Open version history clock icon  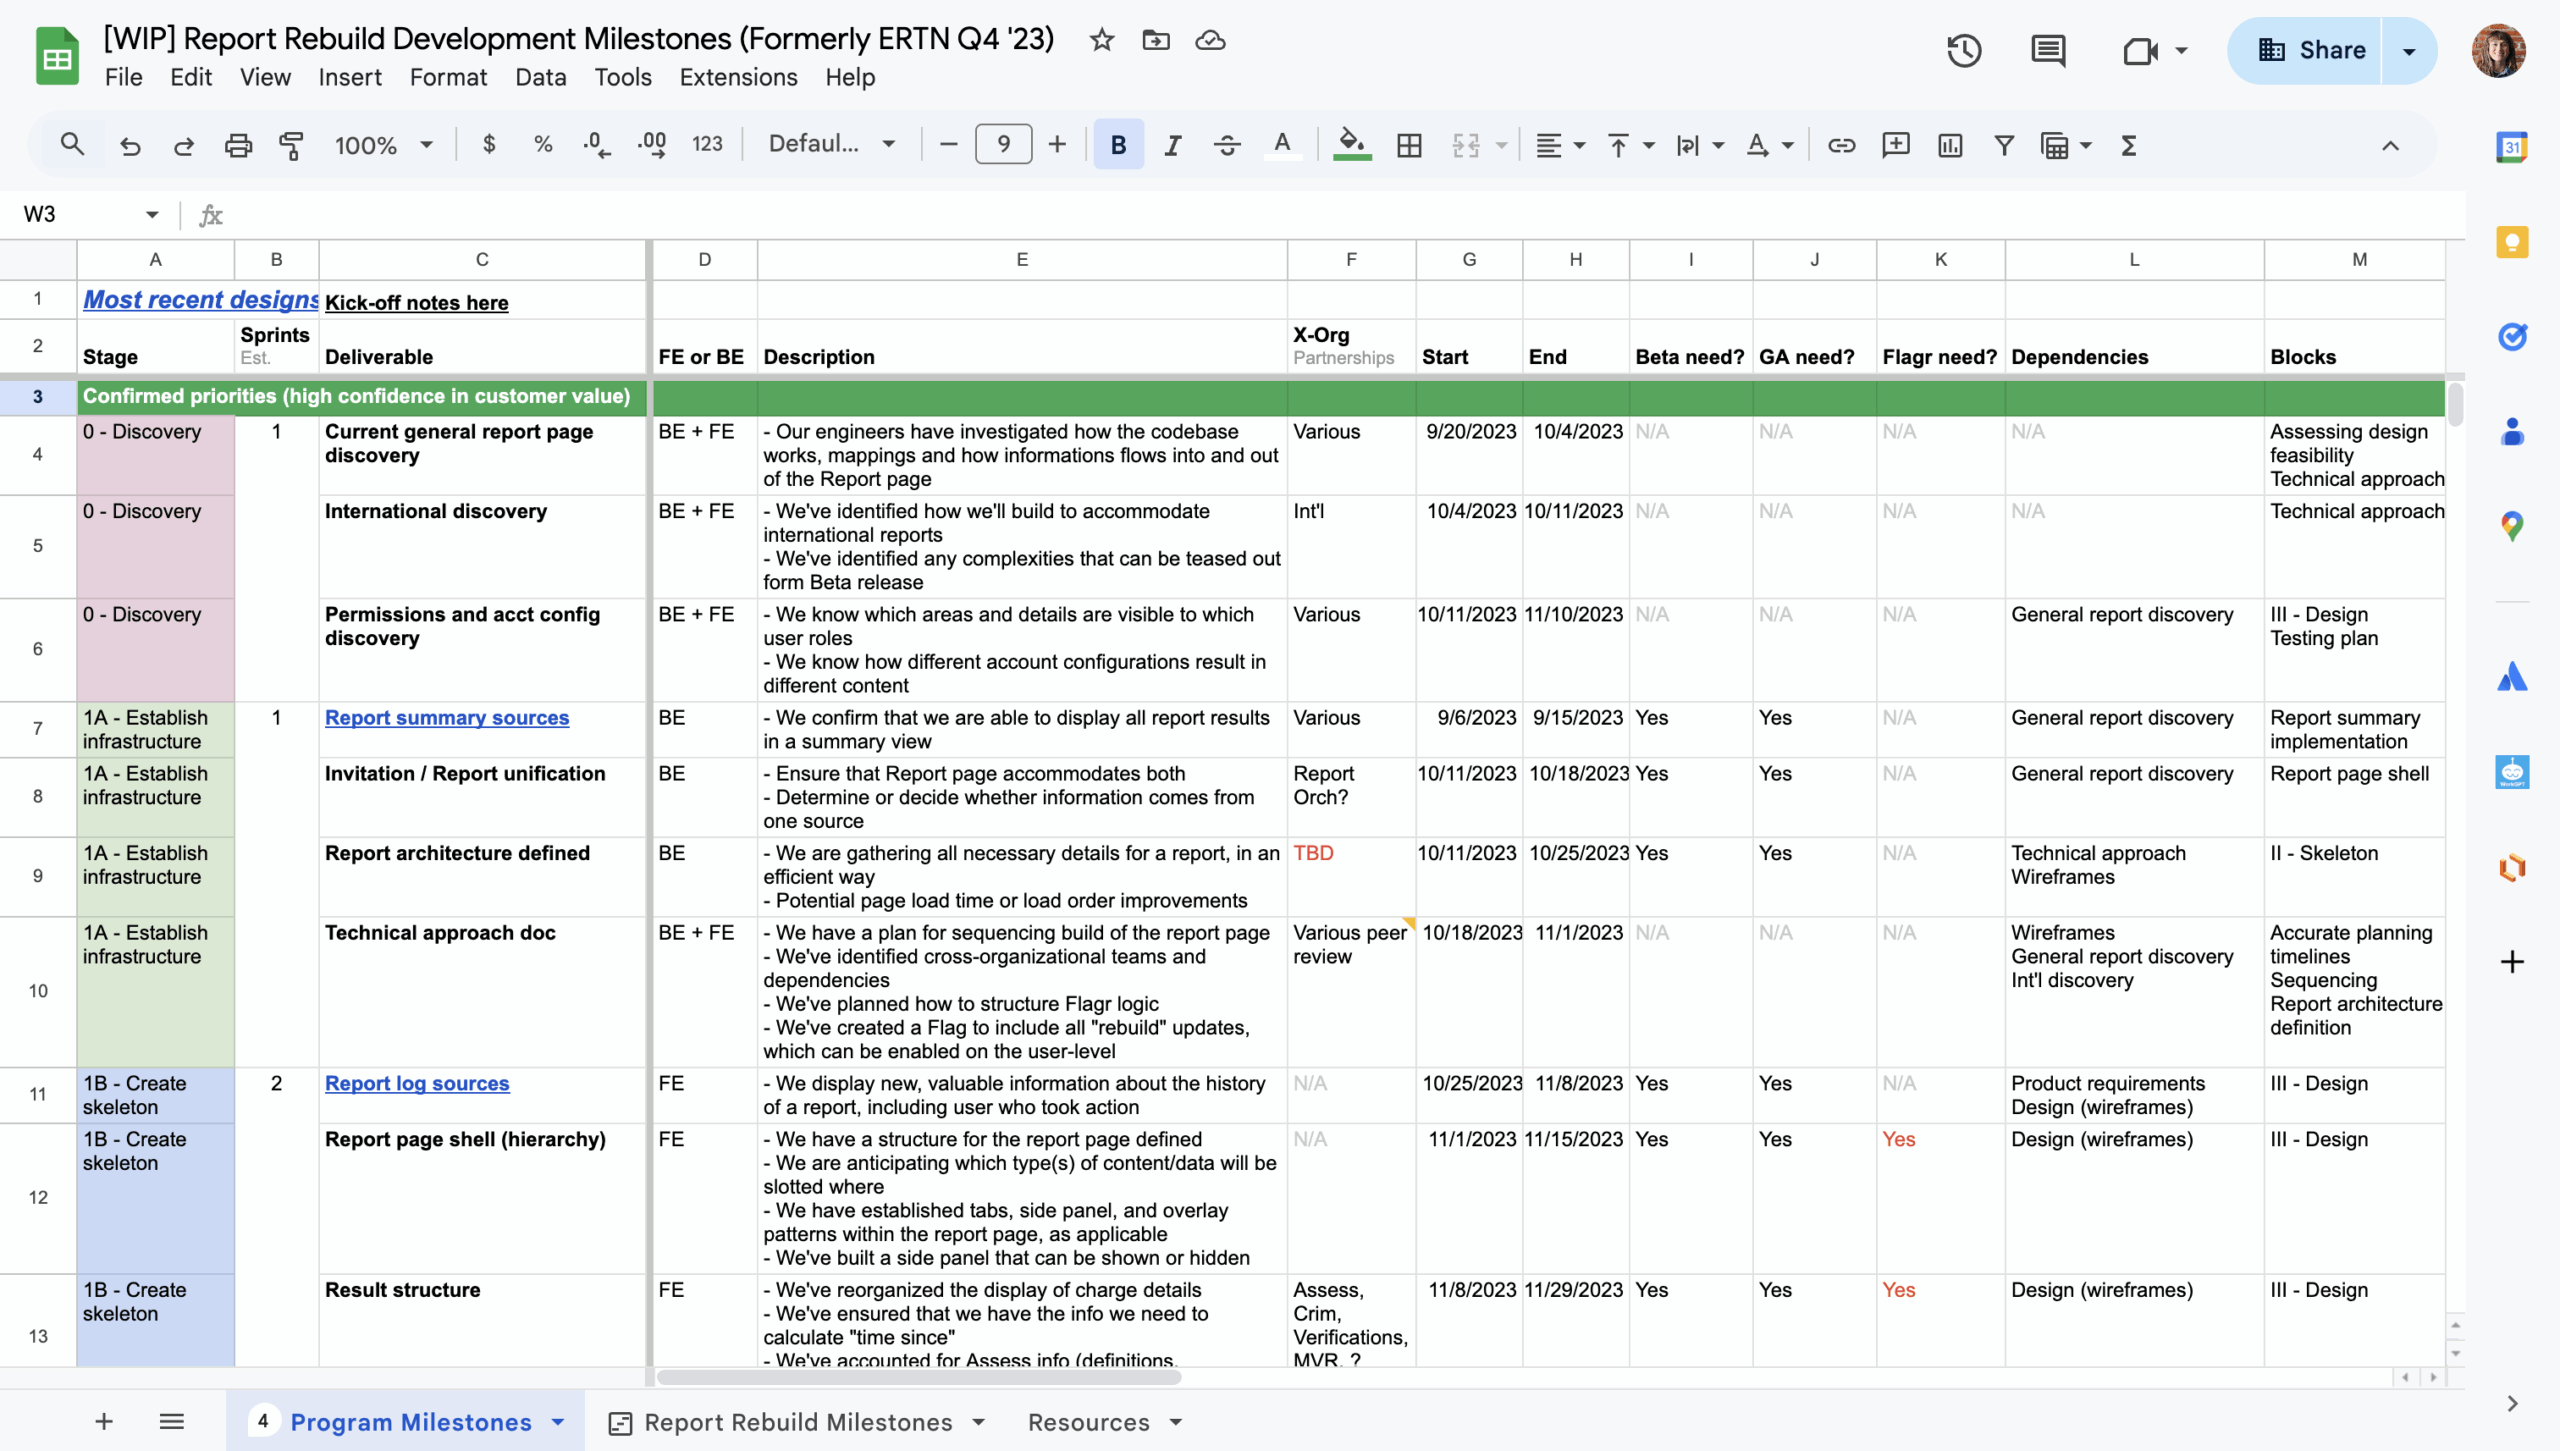point(1964,50)
